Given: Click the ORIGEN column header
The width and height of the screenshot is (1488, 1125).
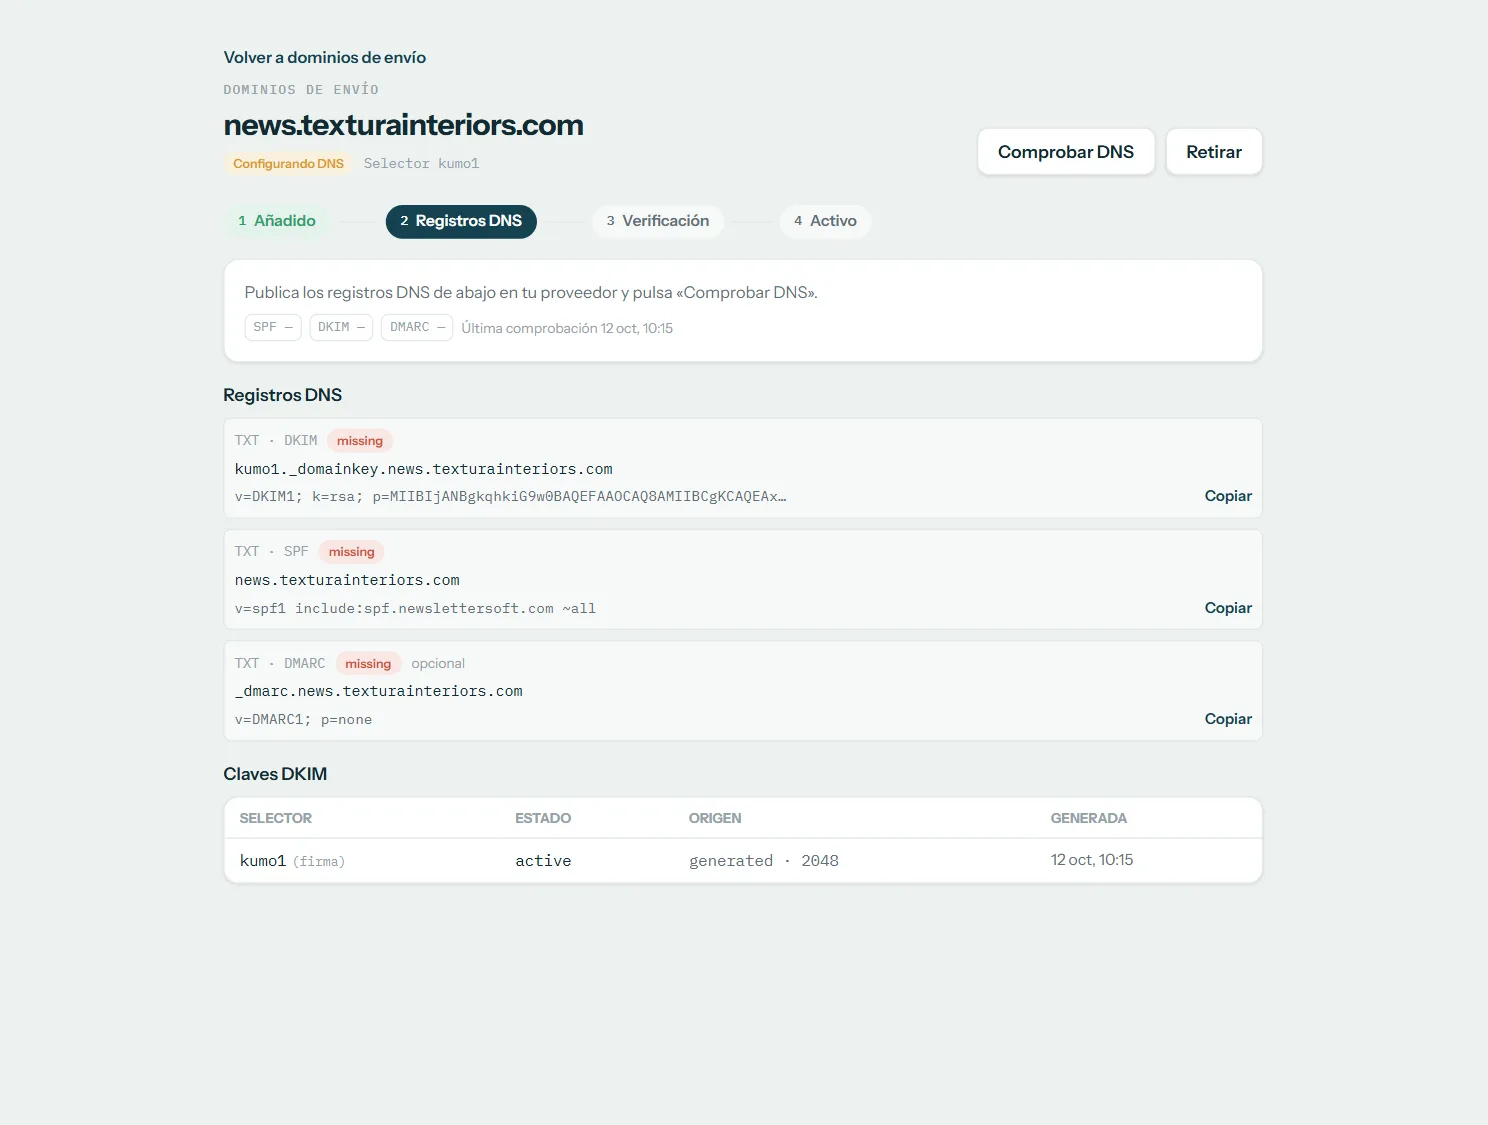Looking at the screenshot, I should tap(715, 818).
